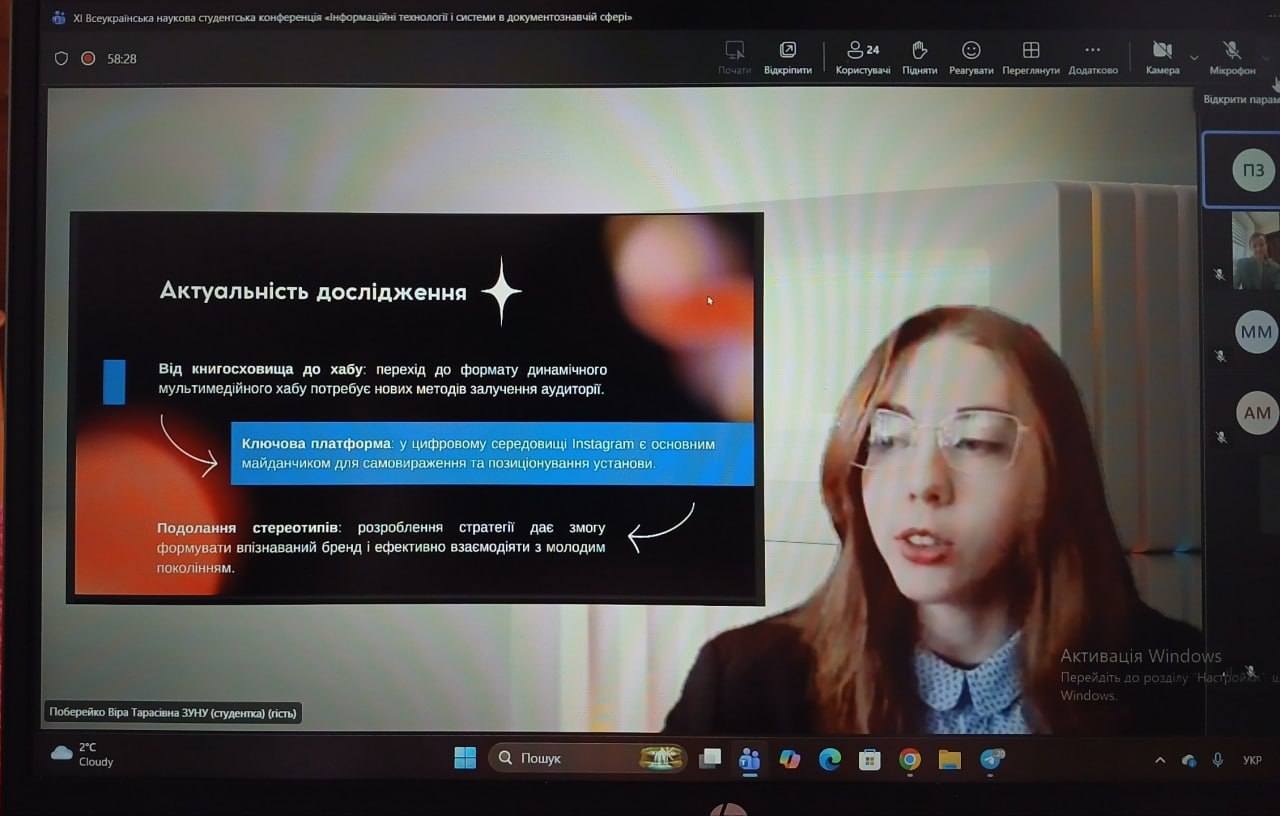Expand camera options dropdown arrow
Image resolution: width=1280 pixels, height=816 pixels.
(x=1193, y=58)
